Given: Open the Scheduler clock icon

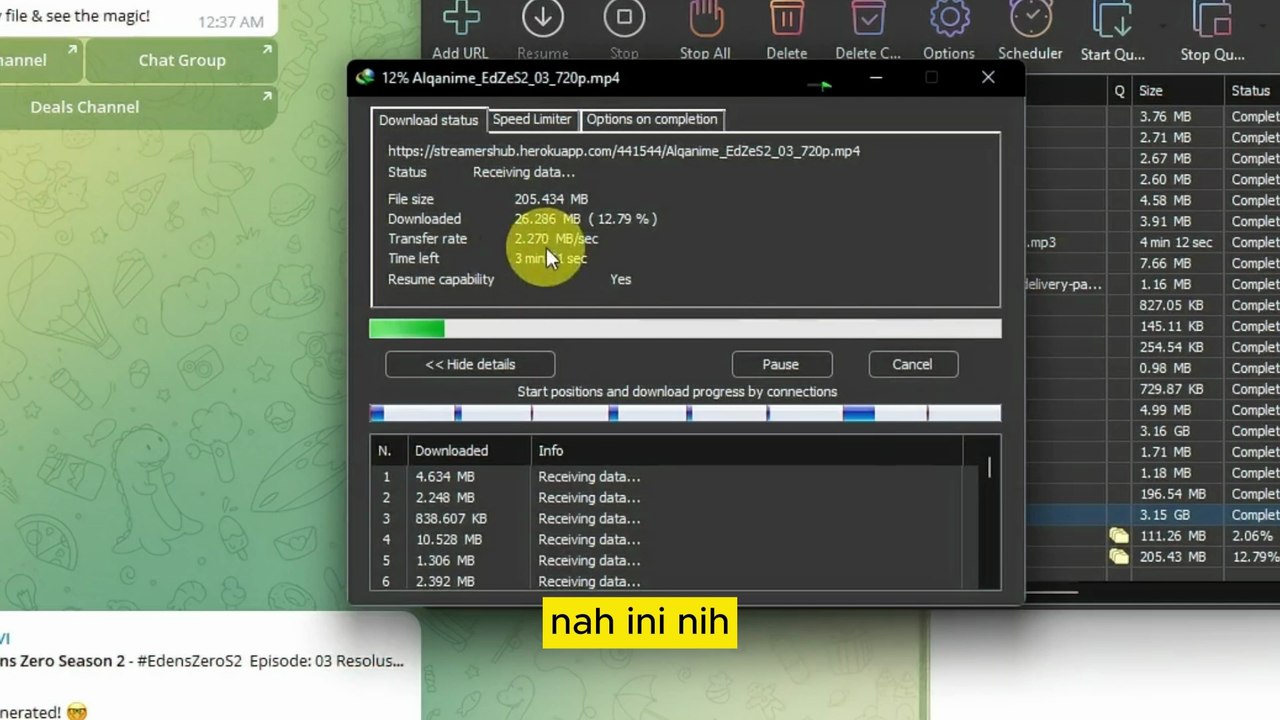Looking at the screenshot, I should (x=1030, y=17).
